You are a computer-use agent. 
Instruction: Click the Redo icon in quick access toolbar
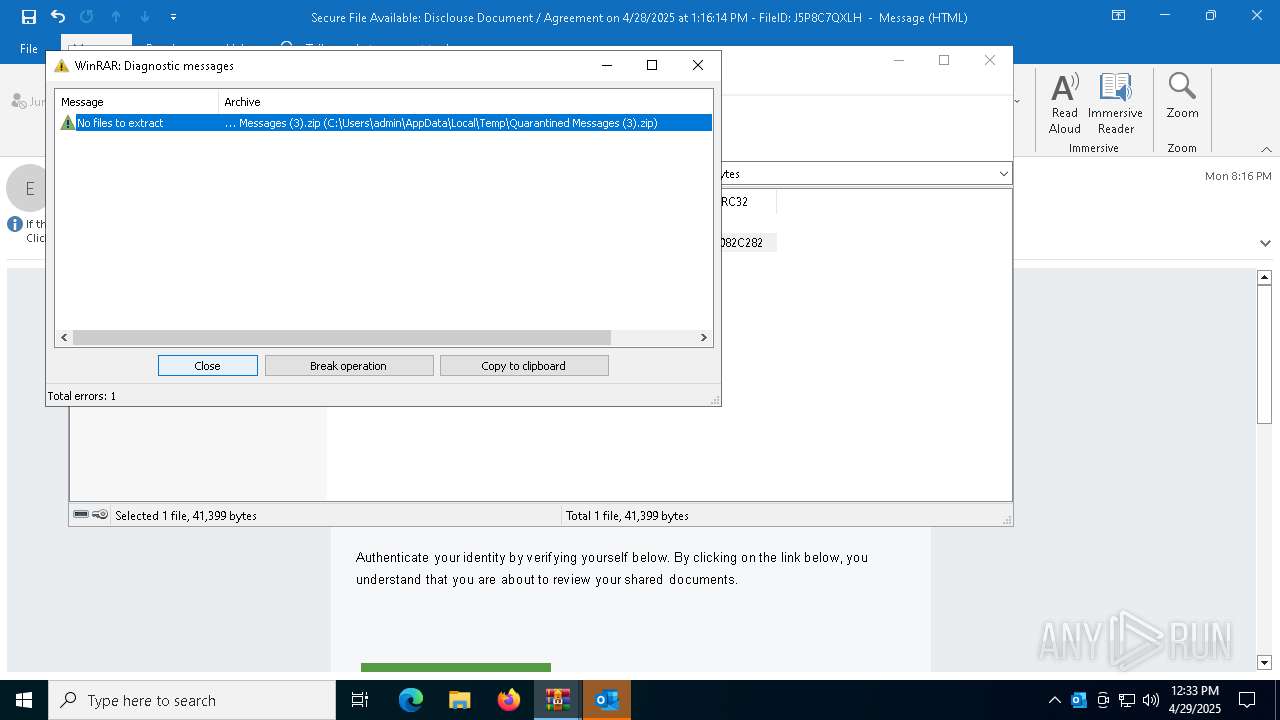pos(86,17)
